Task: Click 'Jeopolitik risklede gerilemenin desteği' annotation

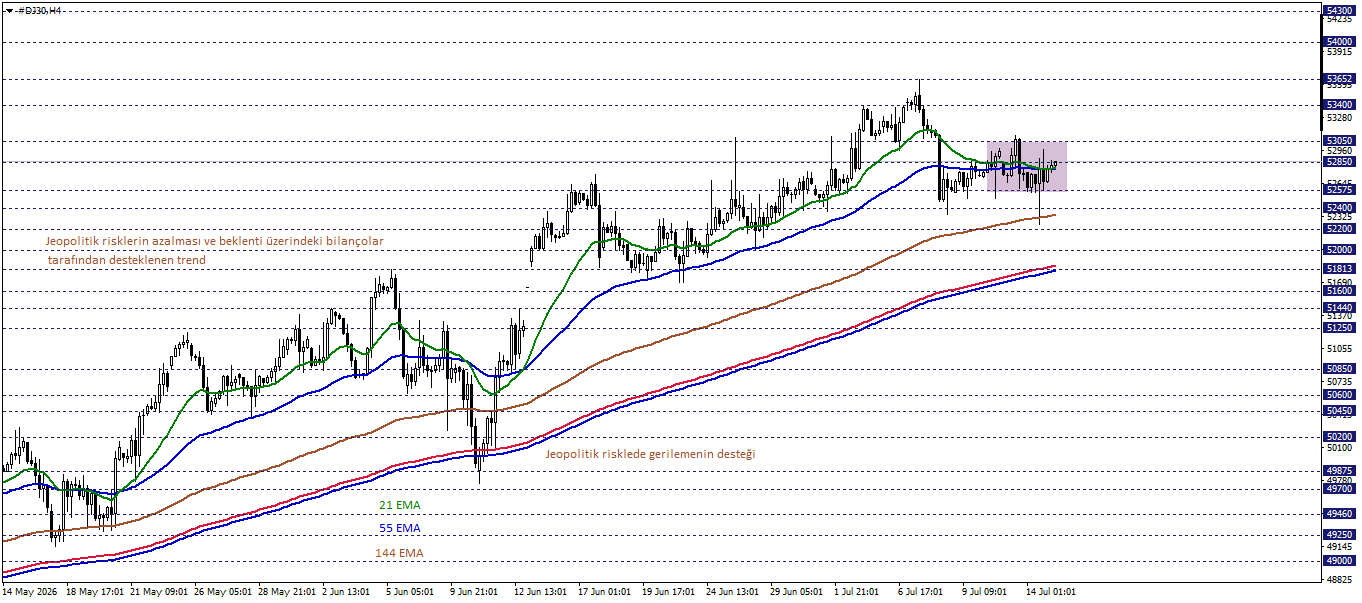Action: click(650, 454)
